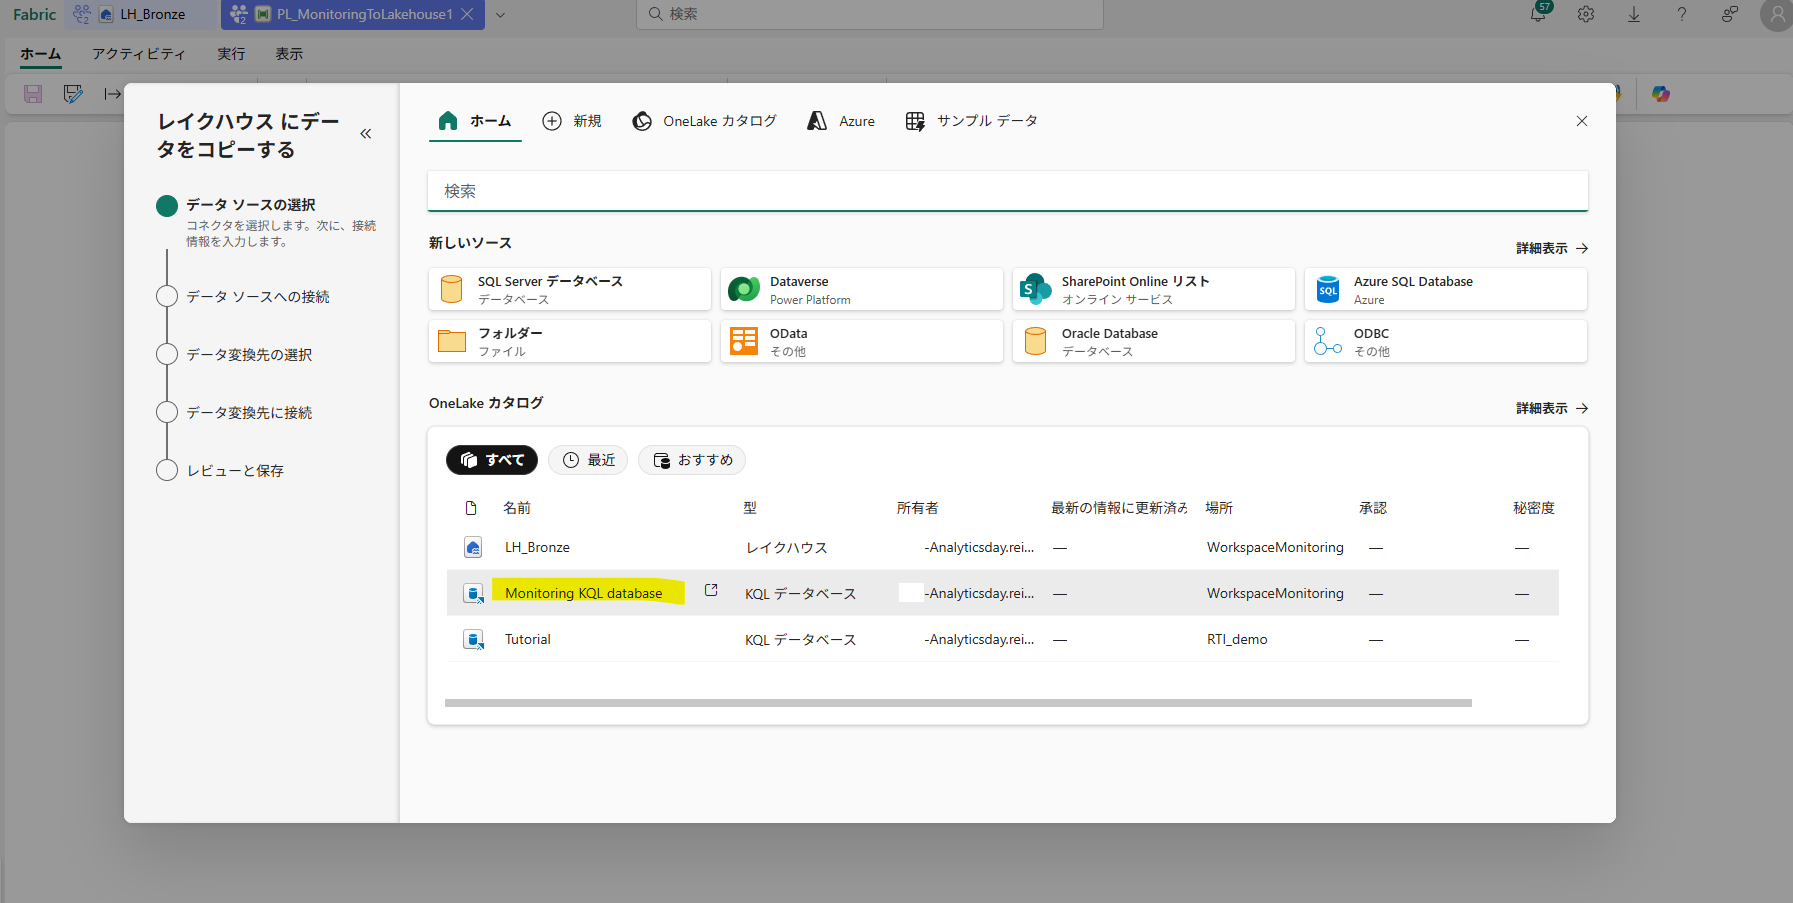
Task: Sort by the 承認 column header
Action: tap(1373, 508)
